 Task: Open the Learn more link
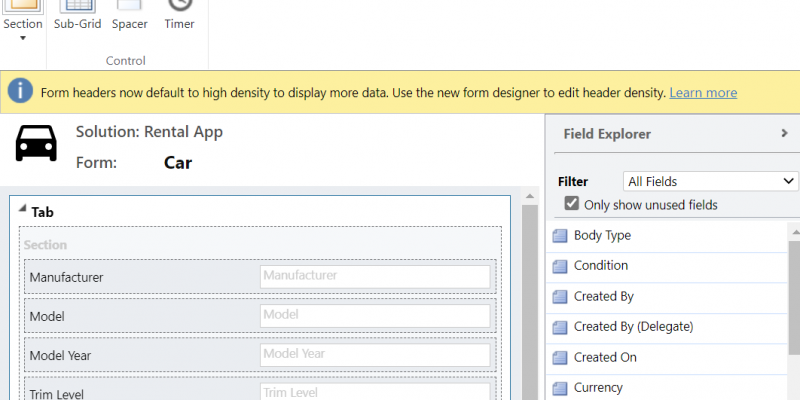point(703,93)
